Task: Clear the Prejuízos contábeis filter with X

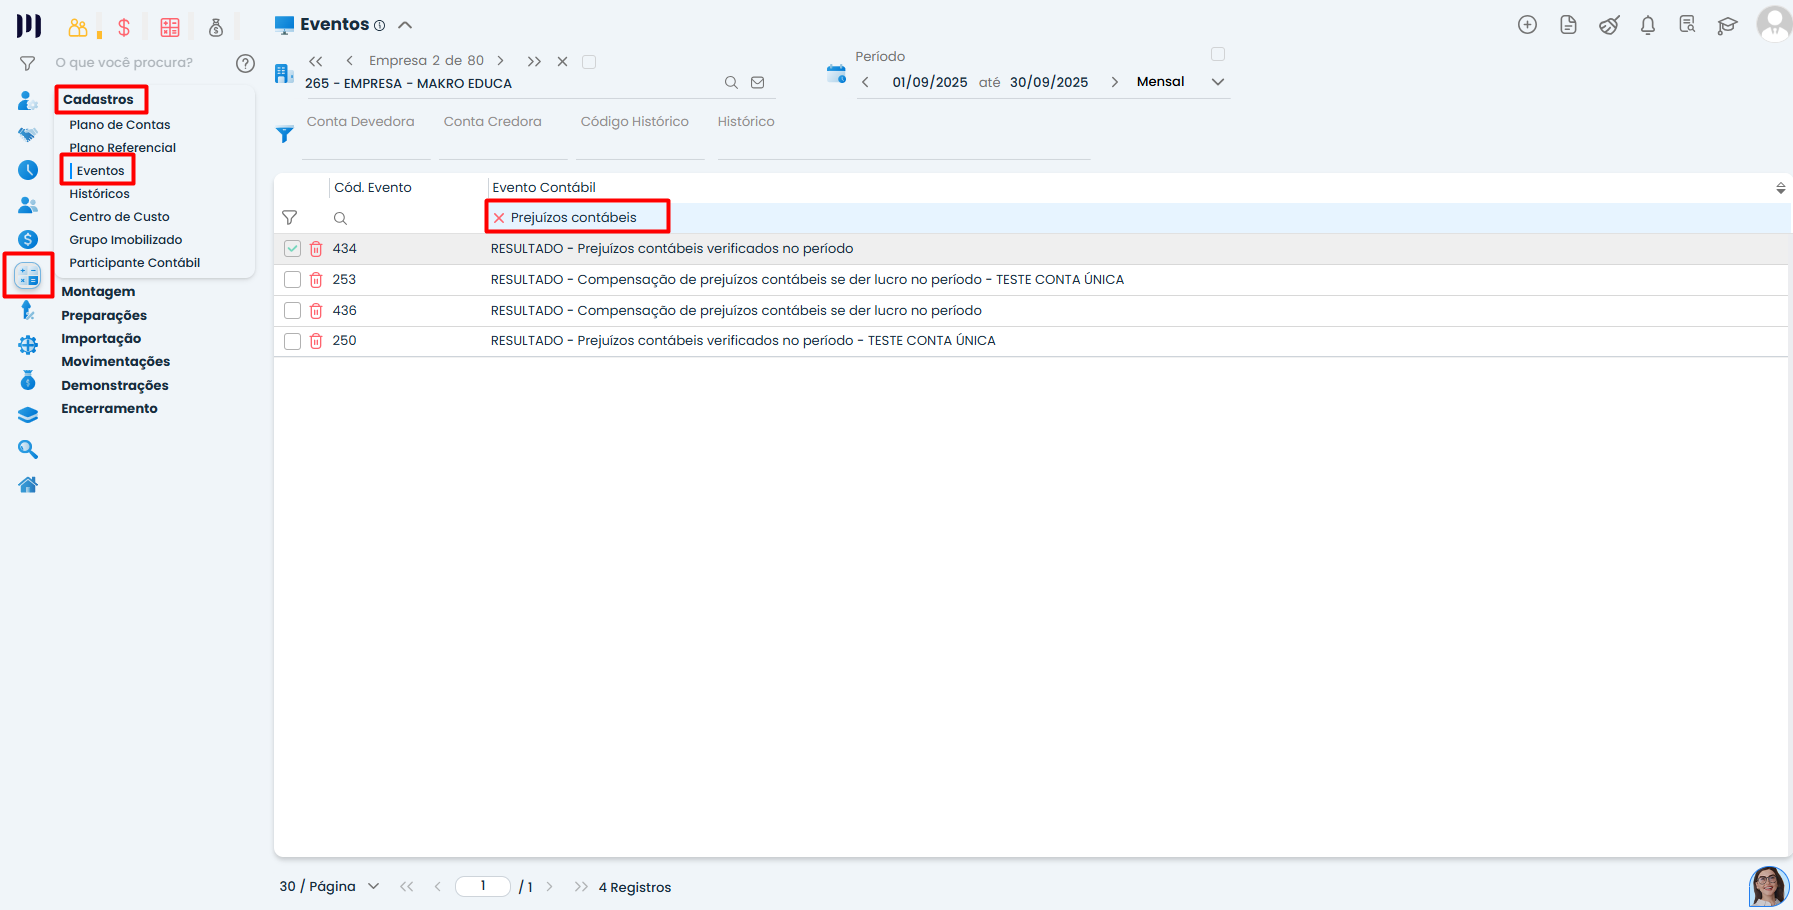Action: 499,218
